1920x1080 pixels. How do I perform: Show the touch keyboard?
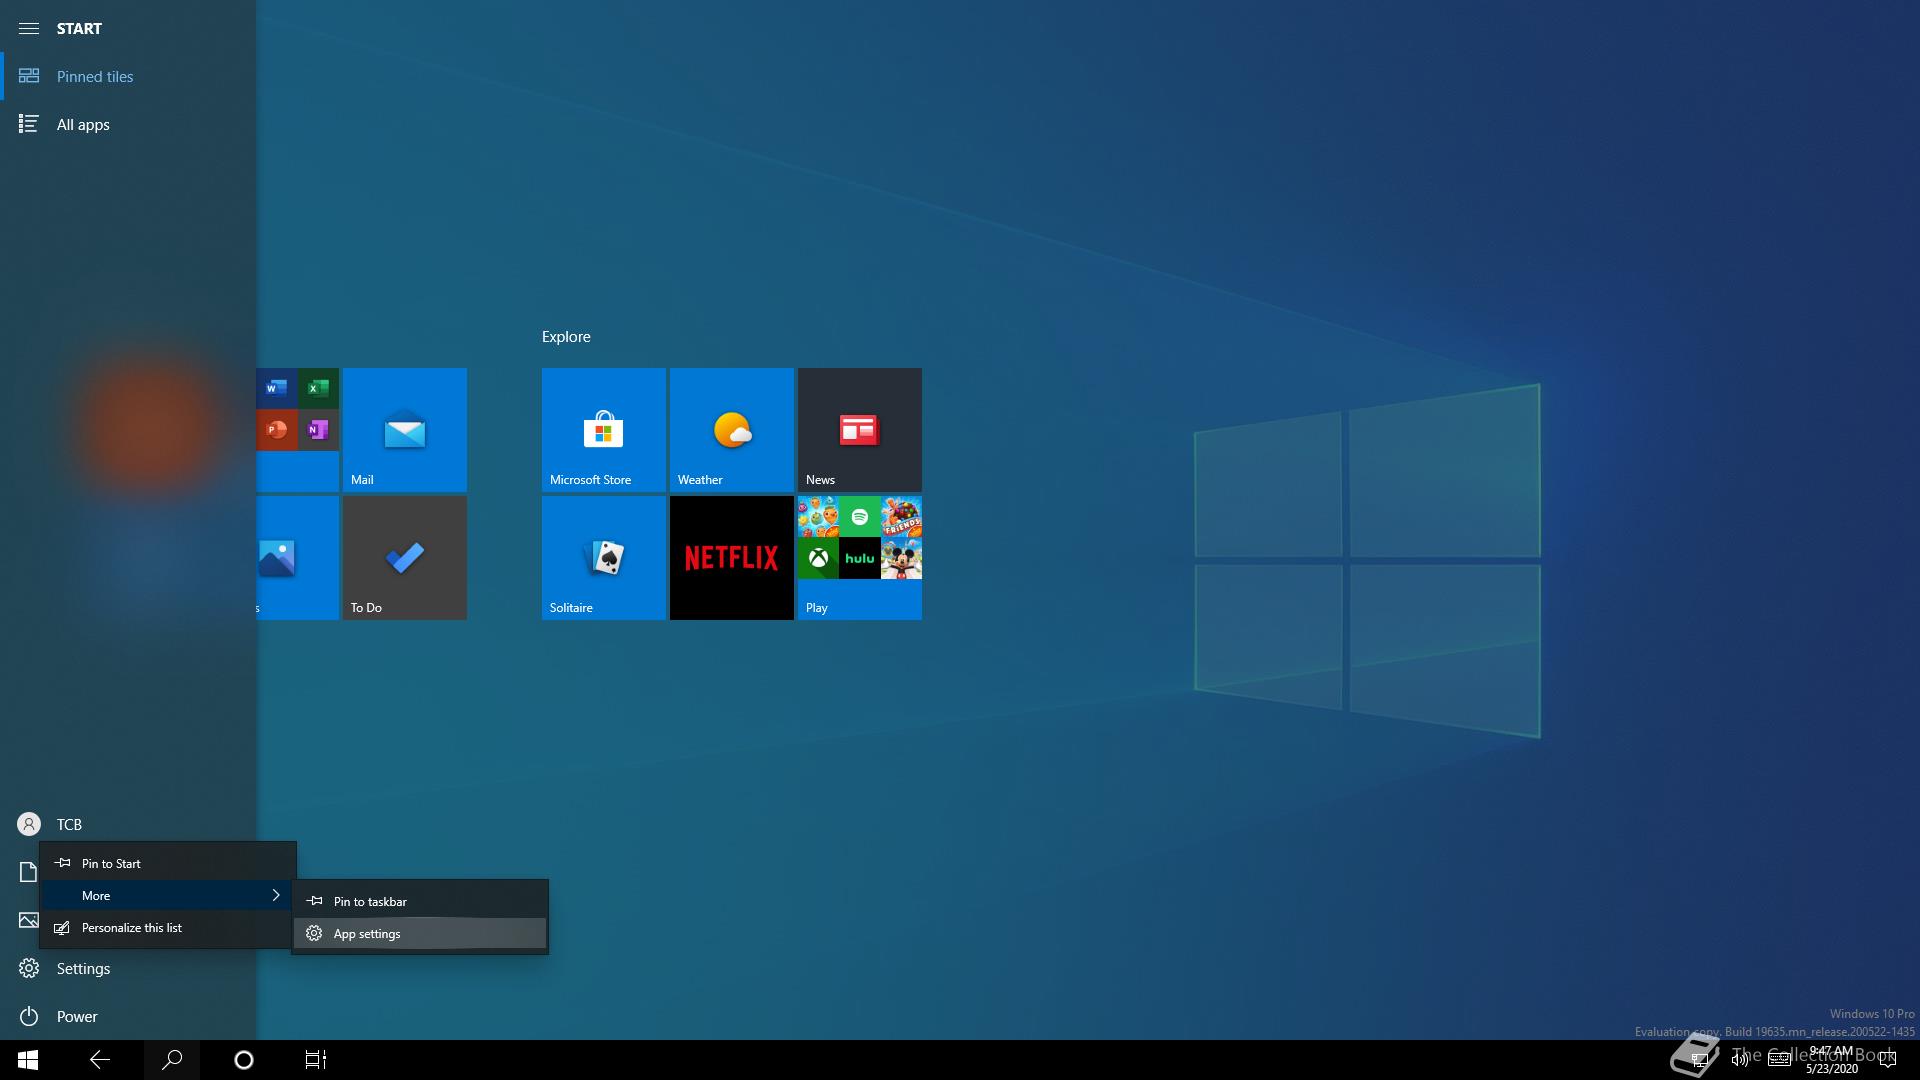pos(1779,1060)
